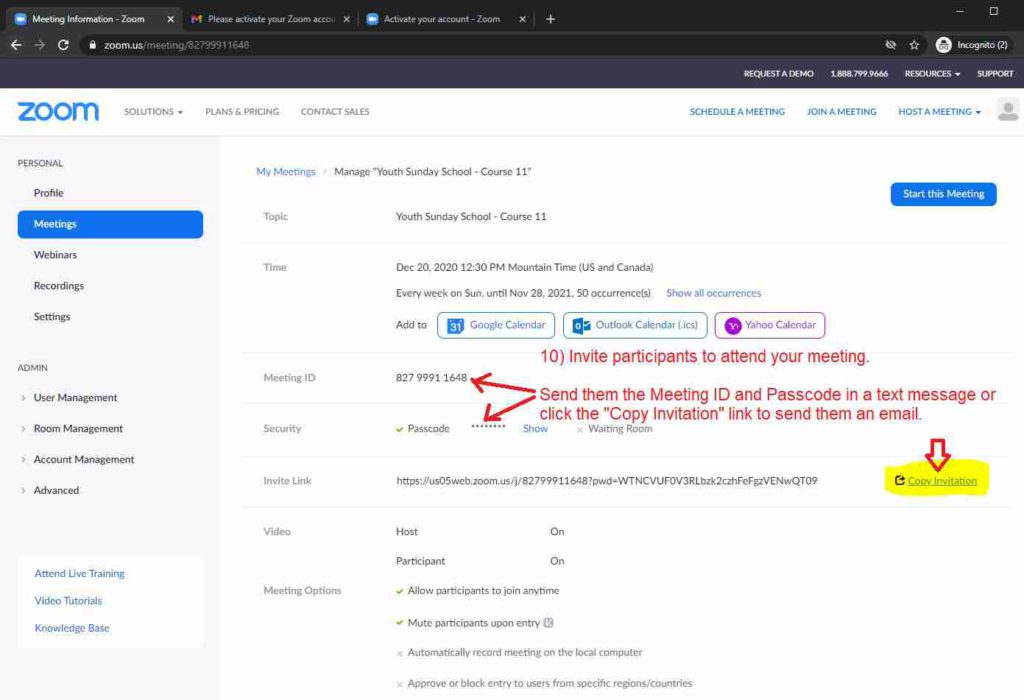The width and height of the screenshot is (1024, 700).
Task: Click the Copy Invitation link
Action: click(x=942, y=481)
